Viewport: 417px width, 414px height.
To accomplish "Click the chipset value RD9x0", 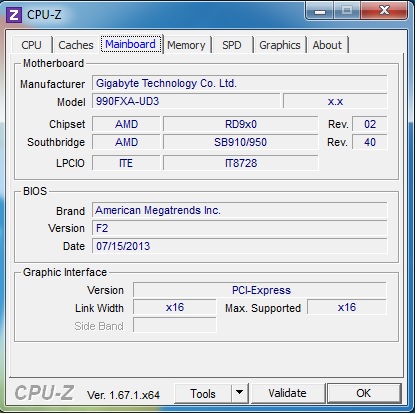I will pyautogui.click(x=241, y=124).
